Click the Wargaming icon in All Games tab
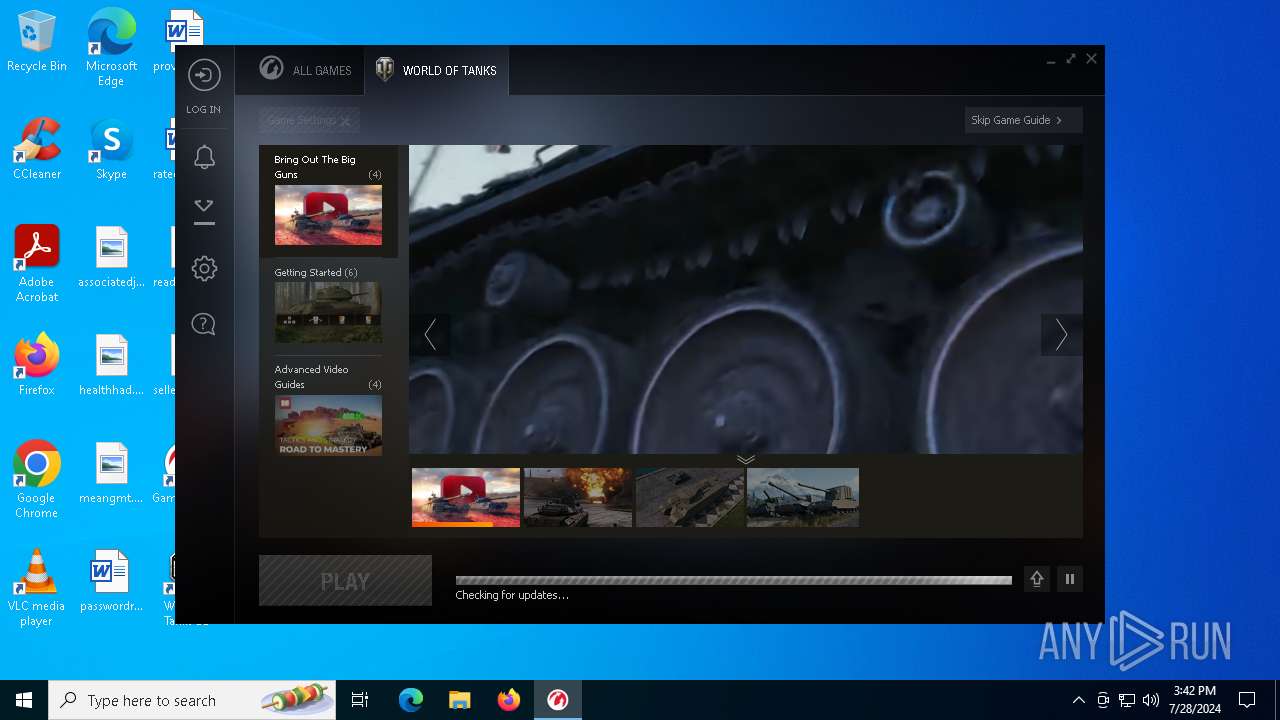The width and height of the screenshot is (1280, 720). tap(271, 68)
